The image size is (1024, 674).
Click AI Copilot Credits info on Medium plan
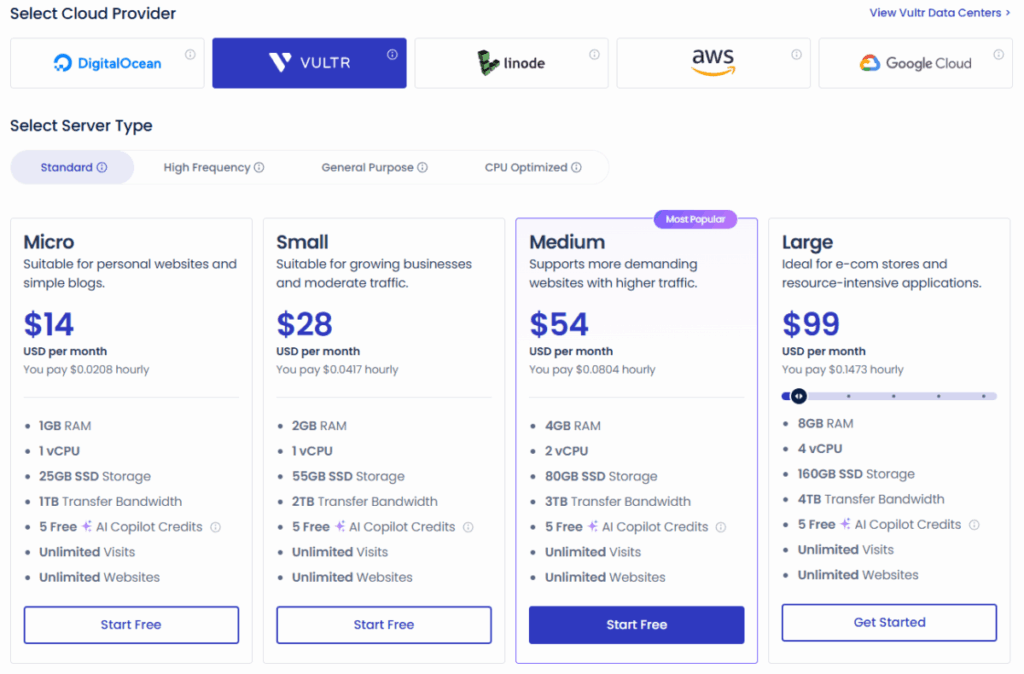(720, 526)
